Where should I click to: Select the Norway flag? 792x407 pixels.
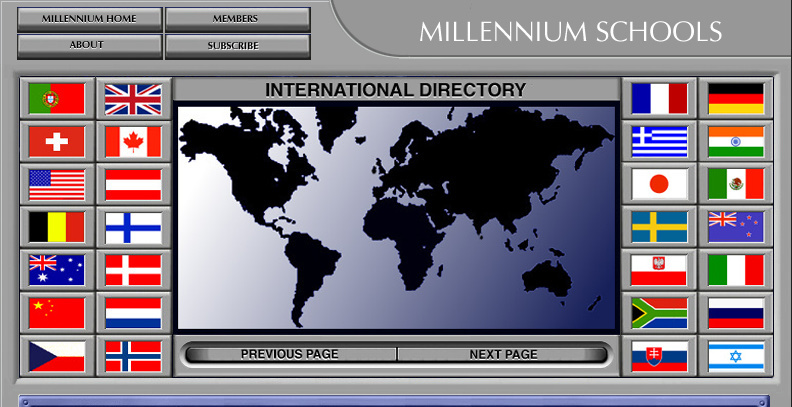pyautogui.click(x=133, y=356)
